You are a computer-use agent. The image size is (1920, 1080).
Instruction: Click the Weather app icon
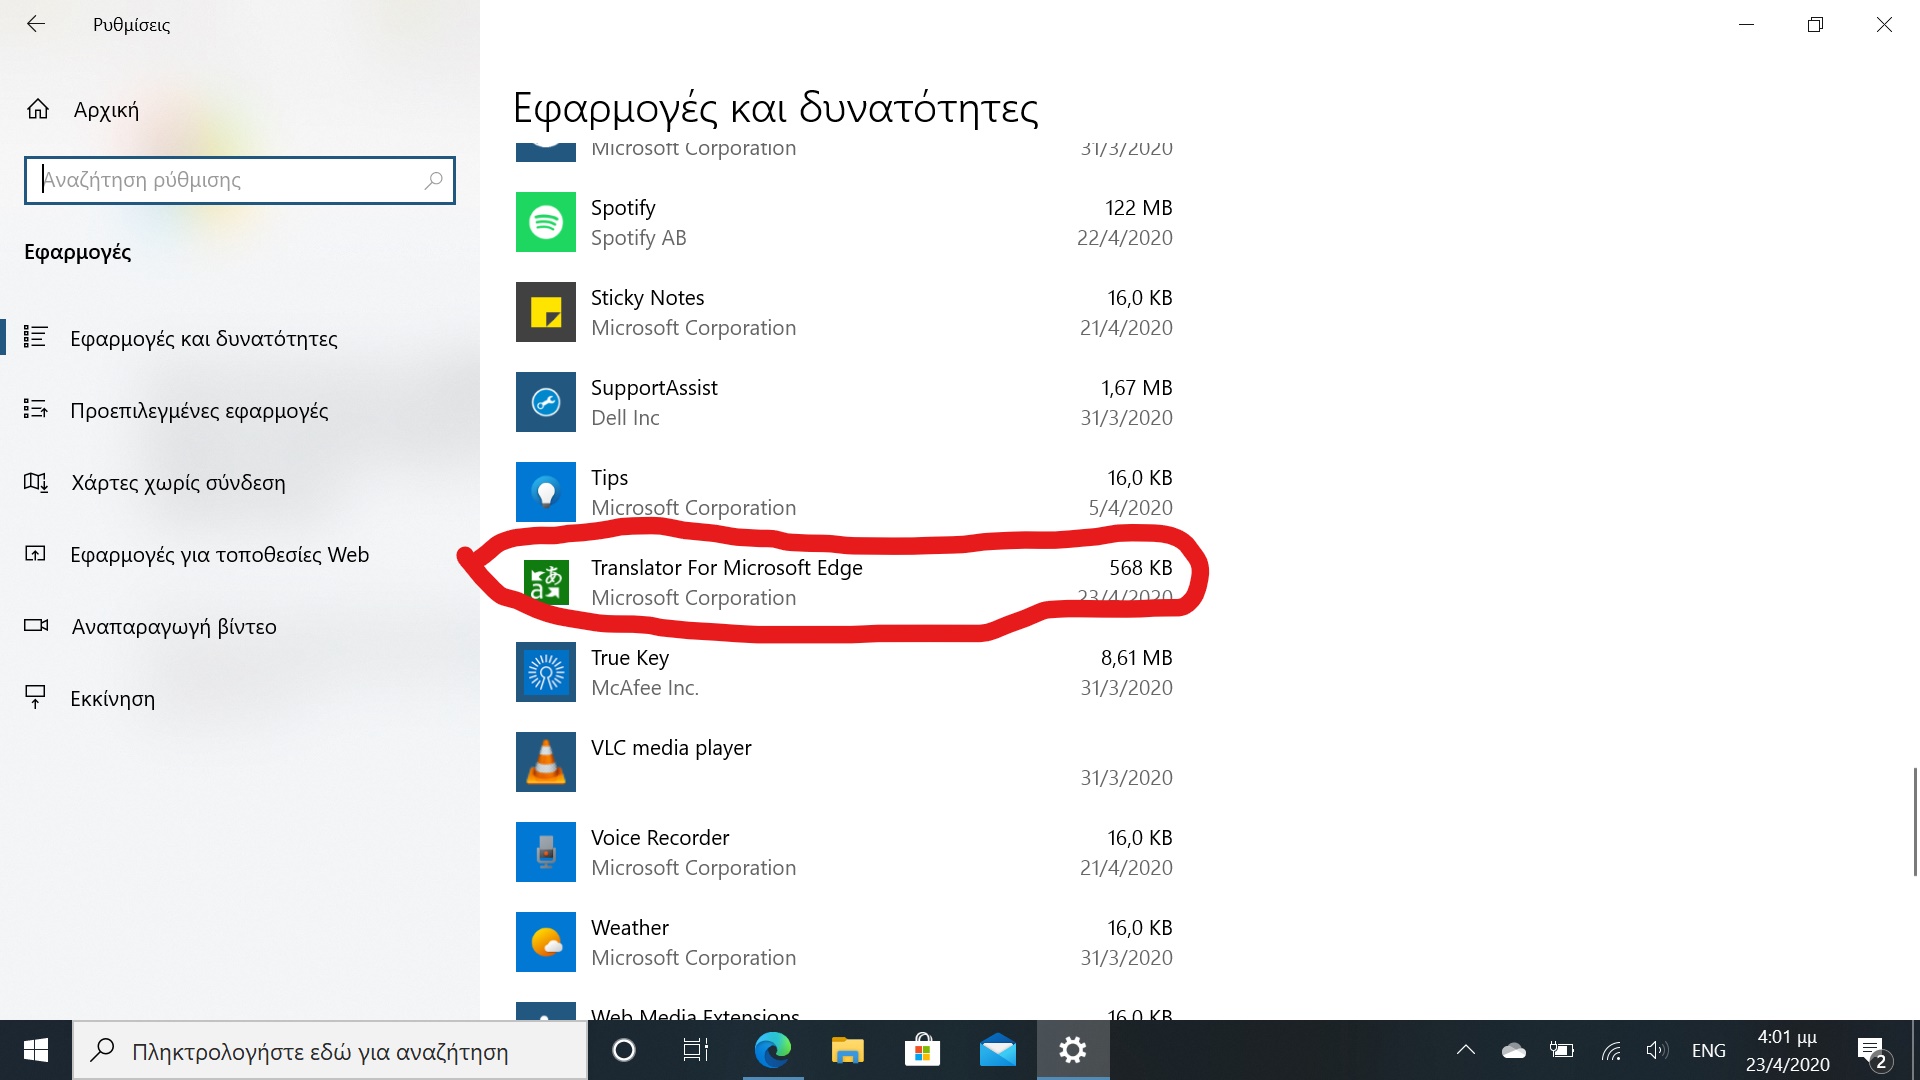[545, 942]
